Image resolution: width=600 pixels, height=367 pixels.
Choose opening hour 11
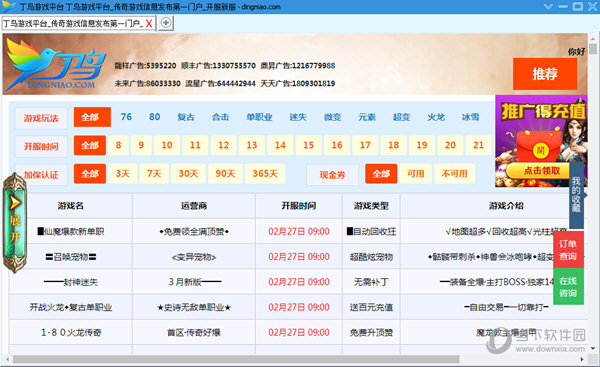click(x=195, y=145)
